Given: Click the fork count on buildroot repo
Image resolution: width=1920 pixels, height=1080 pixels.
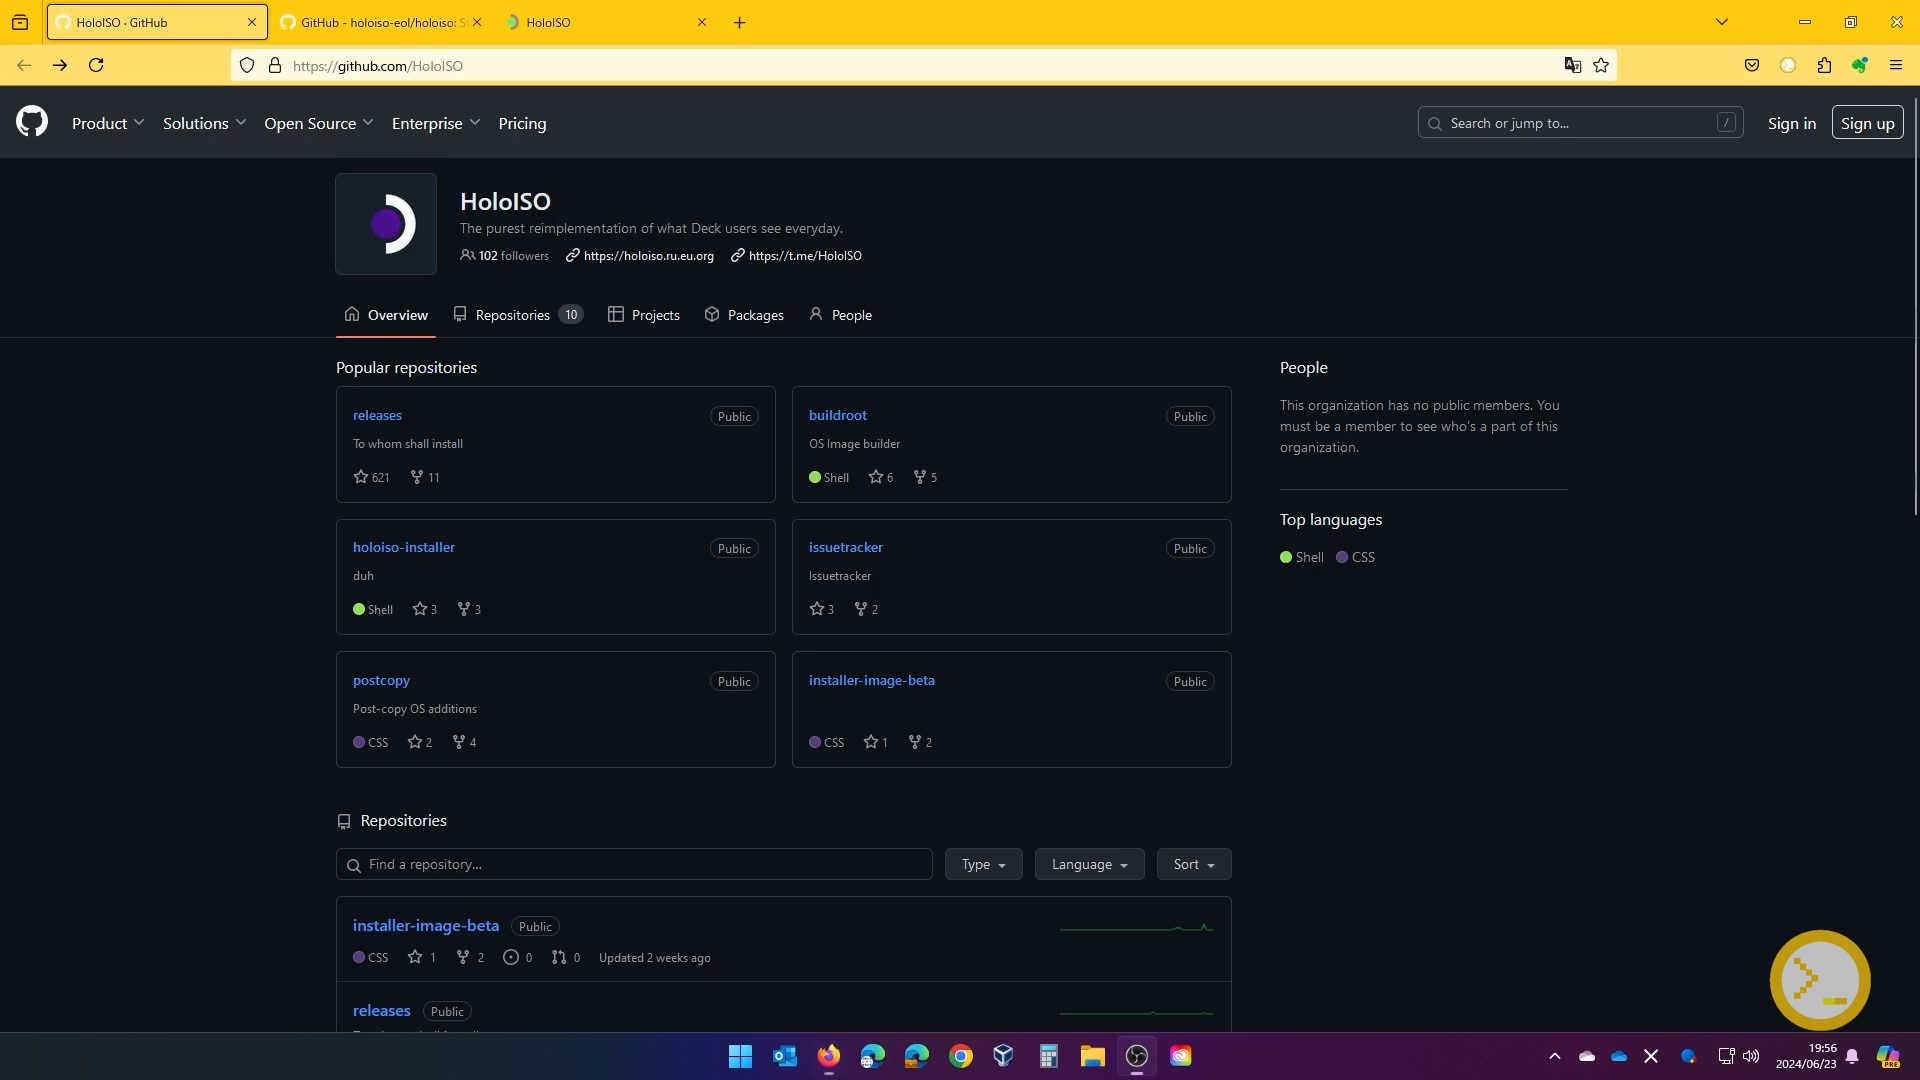Looking at the screenshot, I should click(x=925, y=477).
